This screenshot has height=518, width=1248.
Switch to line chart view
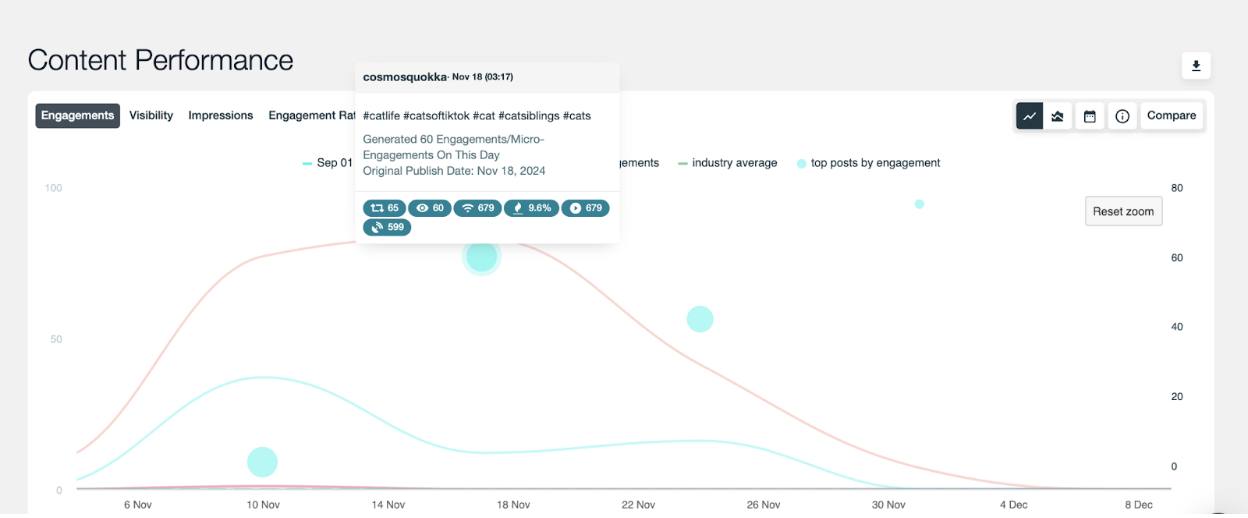pyautogui.click(x=1030, y=116)
